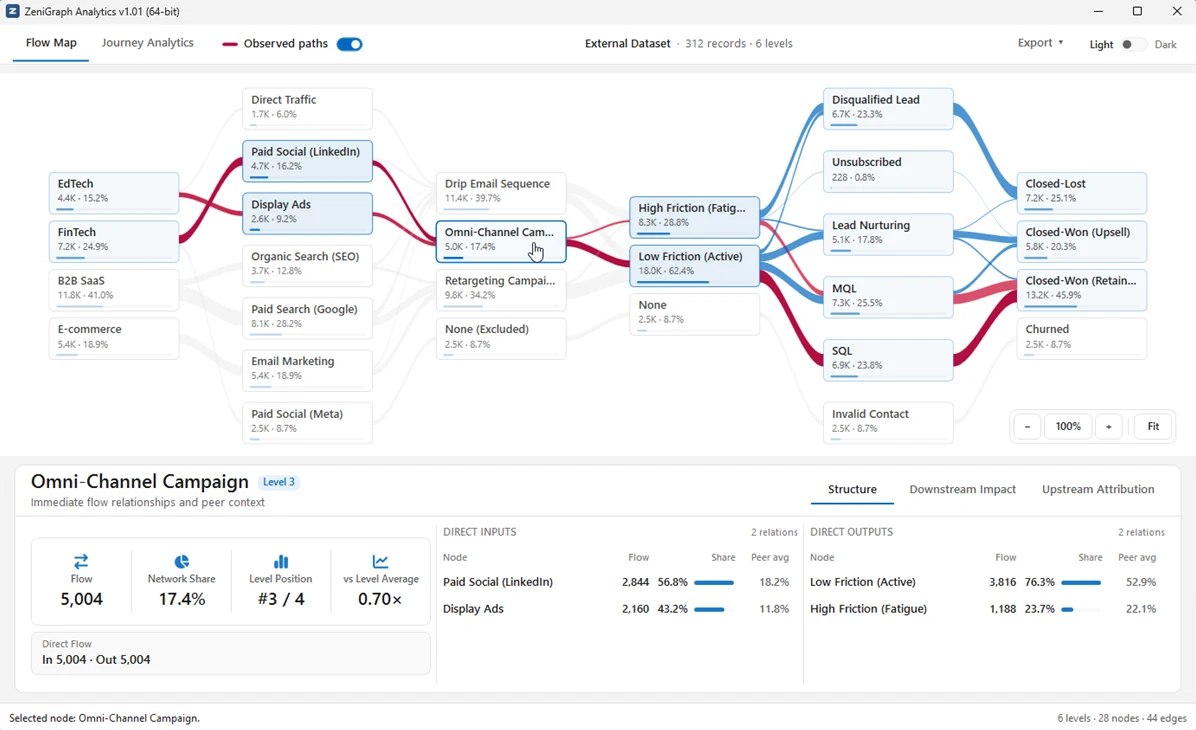This screenshot has width=1196, height=730.
Task: Select the Paid Social (LinkedIn) node
Action: coord(307,160)
